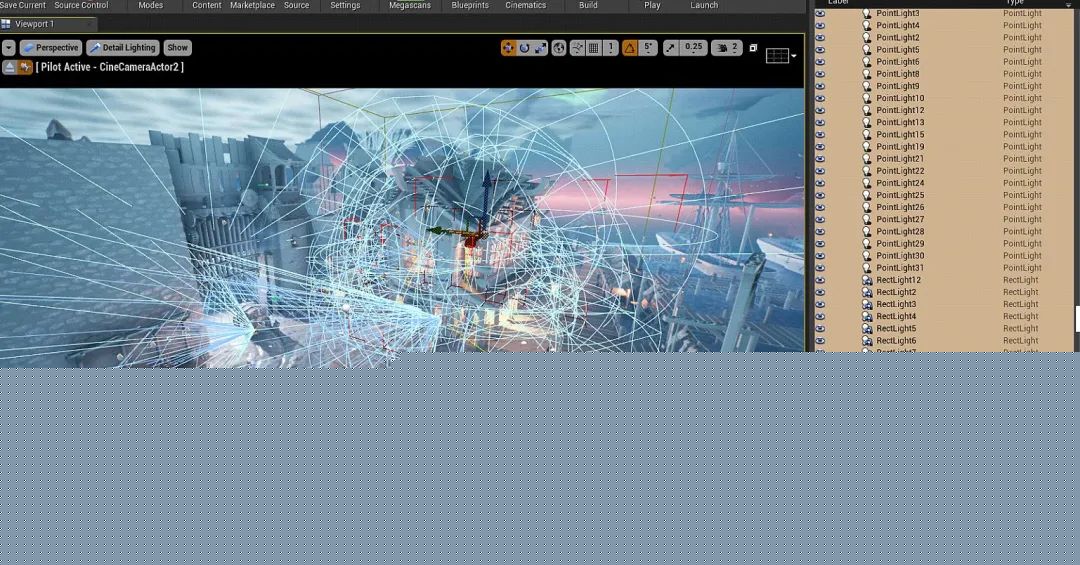The image size is (1080, 565).
Task: Hide RectLight3 using its eye icon
Action: [x=820, y=304]
